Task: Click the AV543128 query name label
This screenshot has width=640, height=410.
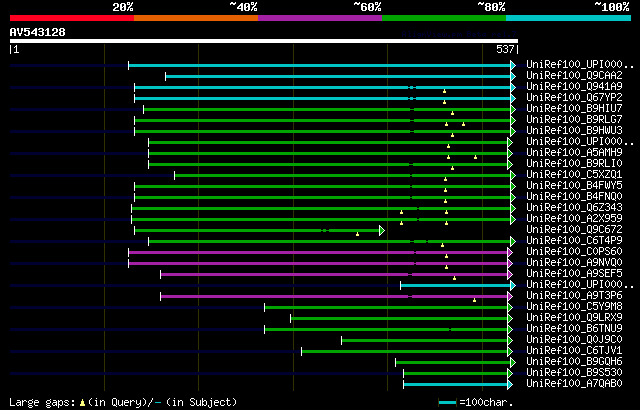Action: (38, 32)
